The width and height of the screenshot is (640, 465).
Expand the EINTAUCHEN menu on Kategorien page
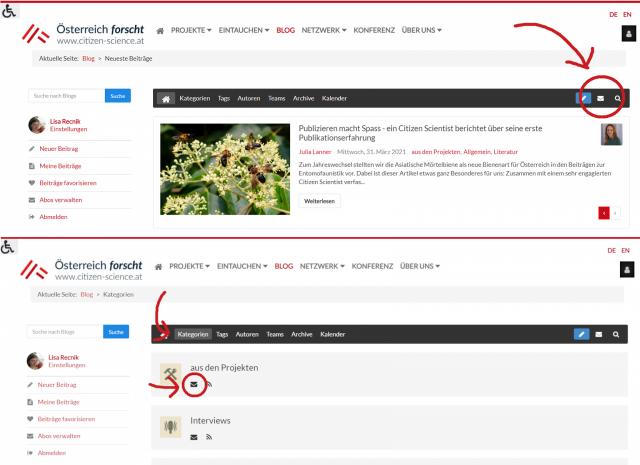click(x=242, y=267)
